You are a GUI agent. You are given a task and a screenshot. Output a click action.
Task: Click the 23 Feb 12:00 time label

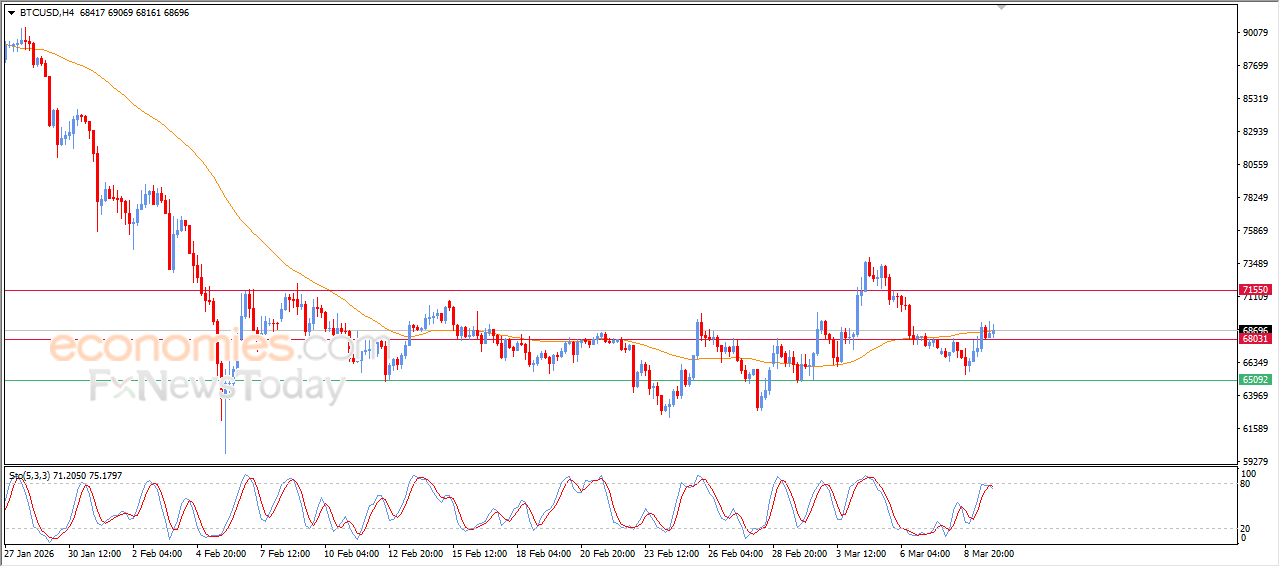tap(671, 553)
